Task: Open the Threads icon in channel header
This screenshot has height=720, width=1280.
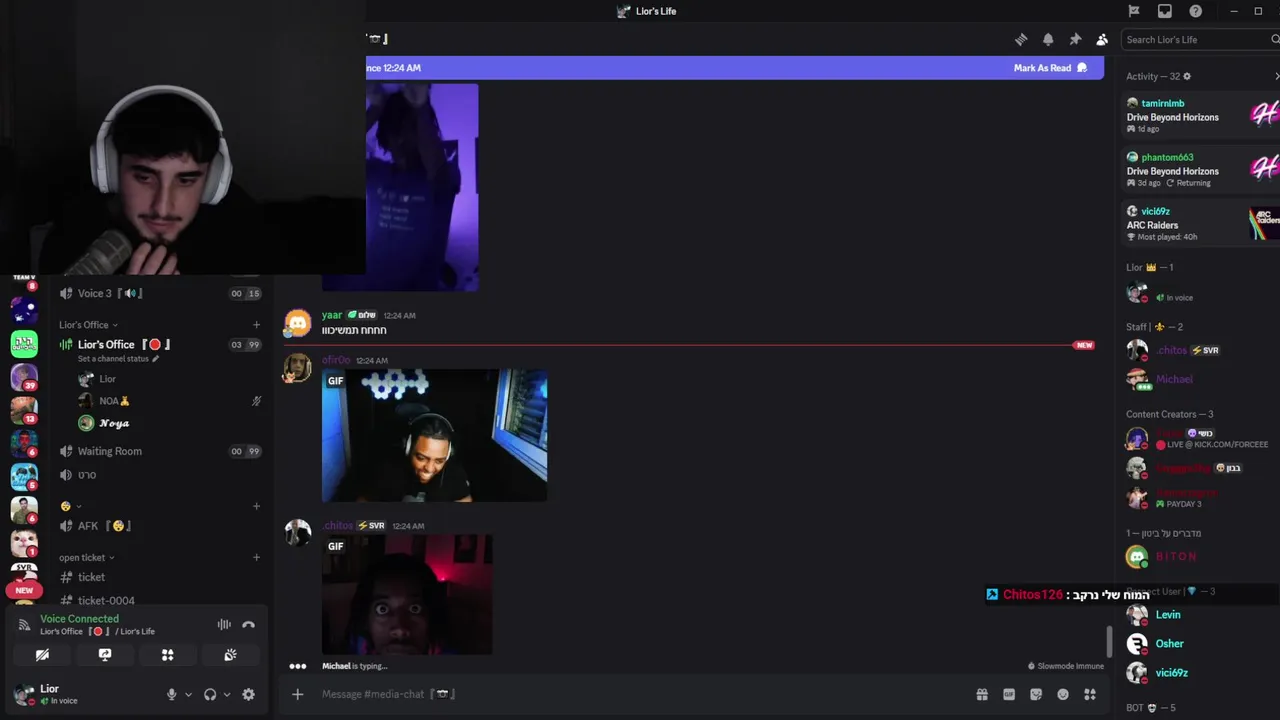Action: coord(1021,39)
